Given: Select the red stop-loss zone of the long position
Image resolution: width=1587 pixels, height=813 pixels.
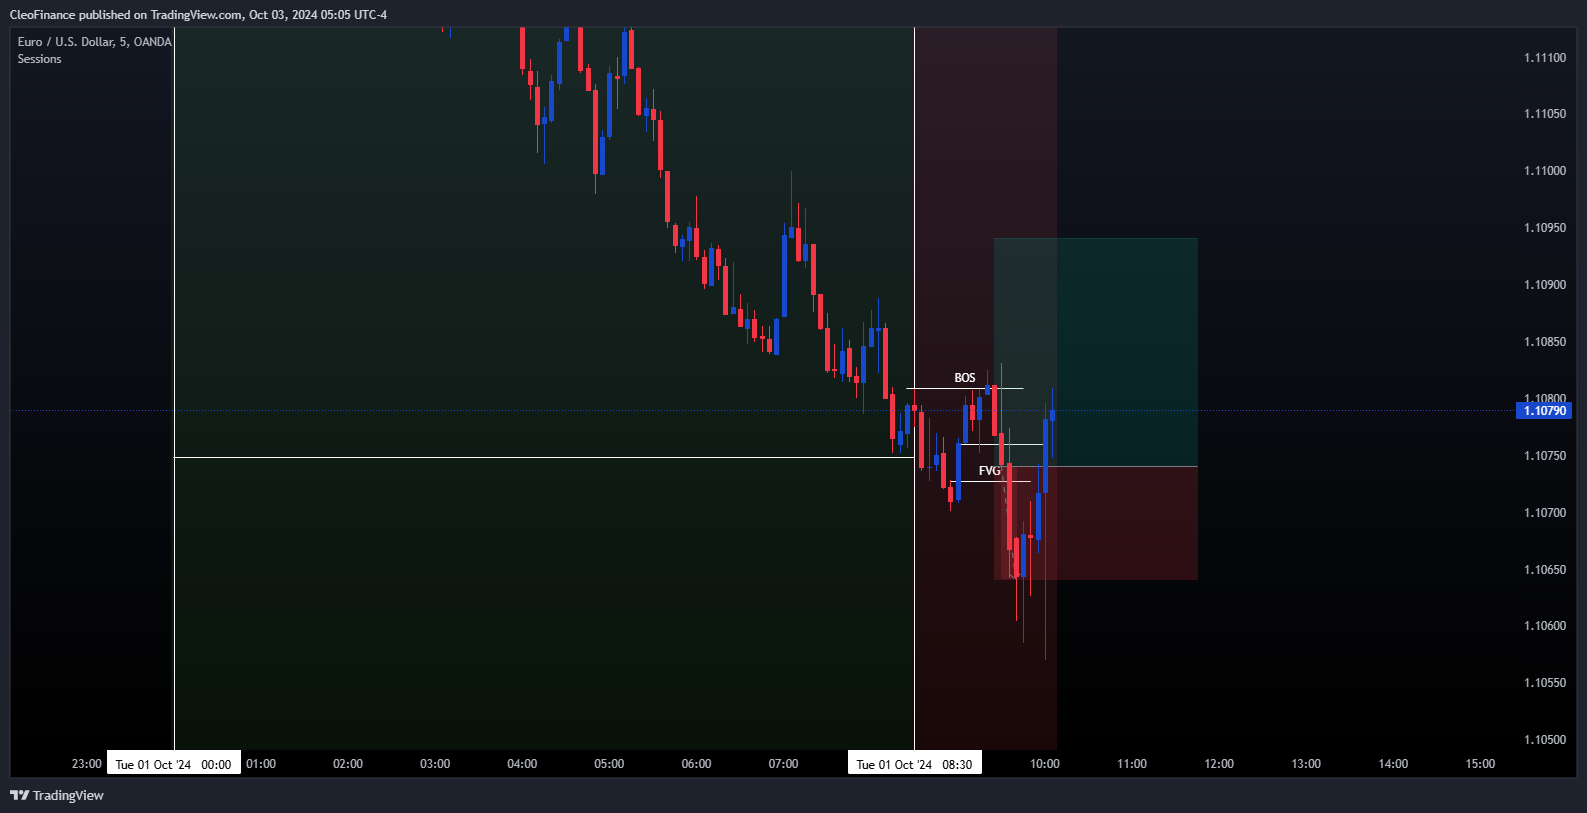Looking at the screenshot, I should pos(1096,523).
